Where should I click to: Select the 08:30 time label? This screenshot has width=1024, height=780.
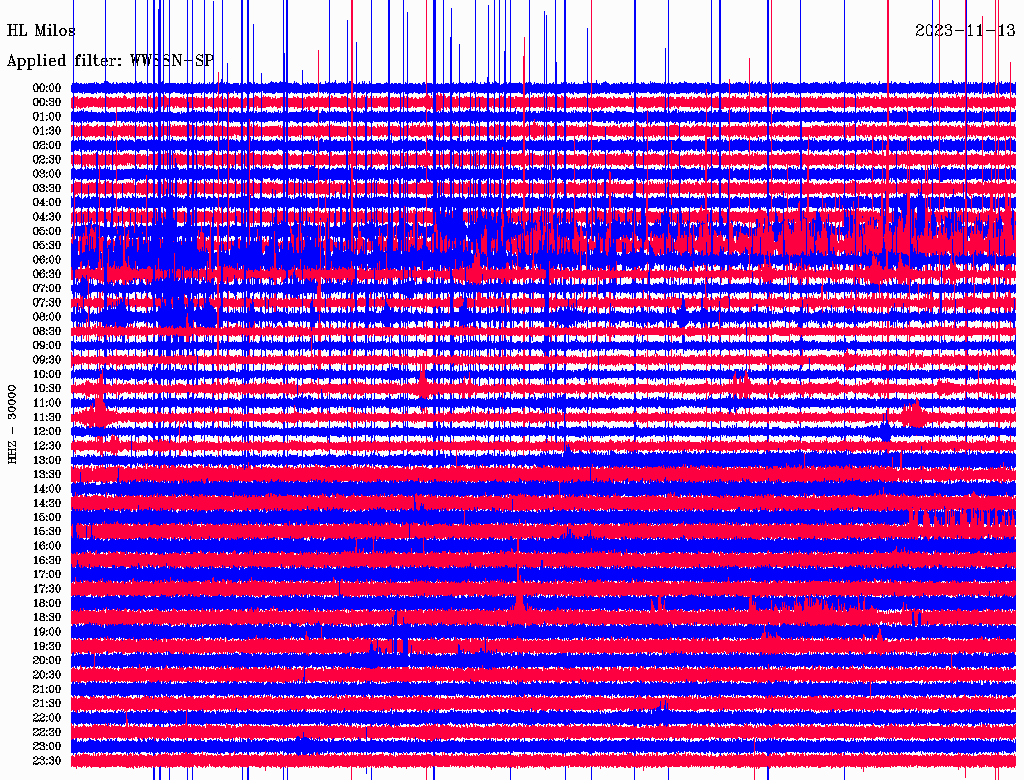point(47,331)
